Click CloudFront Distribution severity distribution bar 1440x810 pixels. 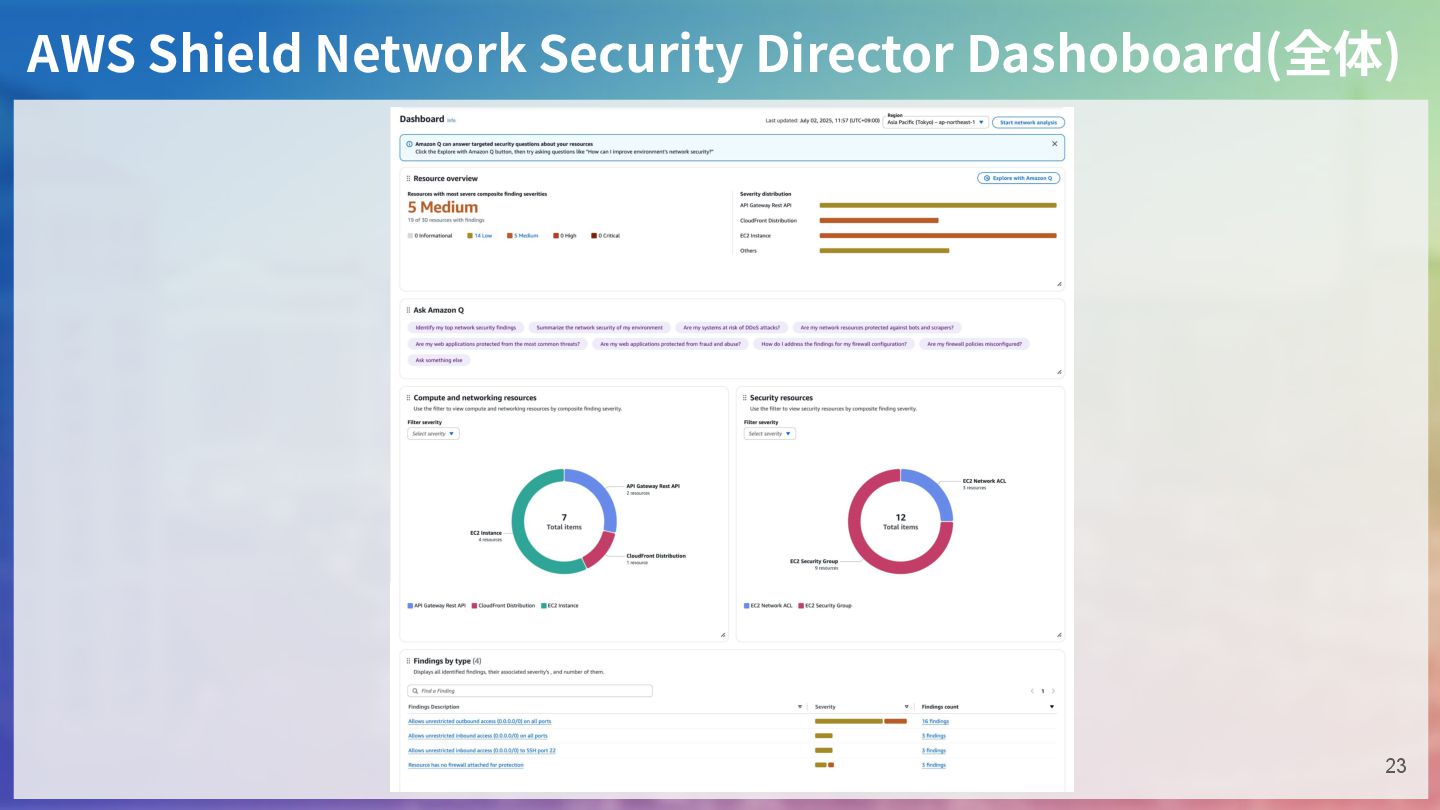(879, 220)
